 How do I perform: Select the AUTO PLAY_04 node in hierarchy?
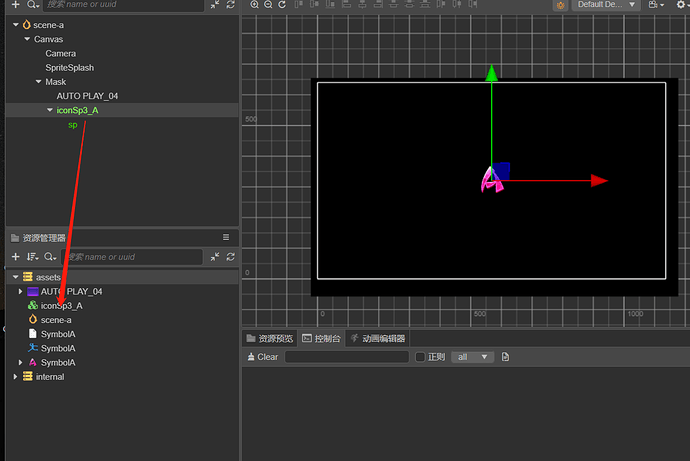point(87,96)
